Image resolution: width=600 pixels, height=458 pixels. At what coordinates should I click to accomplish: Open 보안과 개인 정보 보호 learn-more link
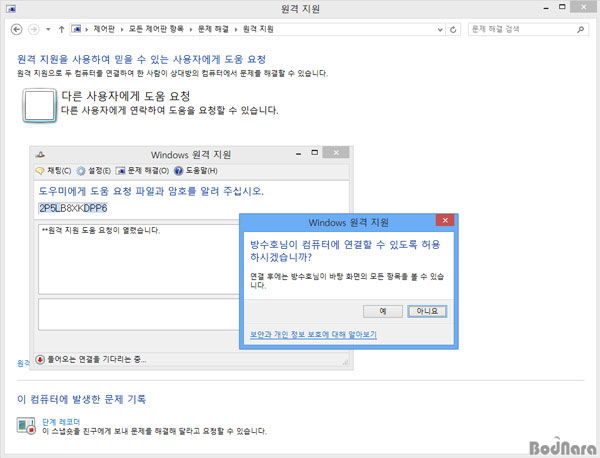pos(312,334)
